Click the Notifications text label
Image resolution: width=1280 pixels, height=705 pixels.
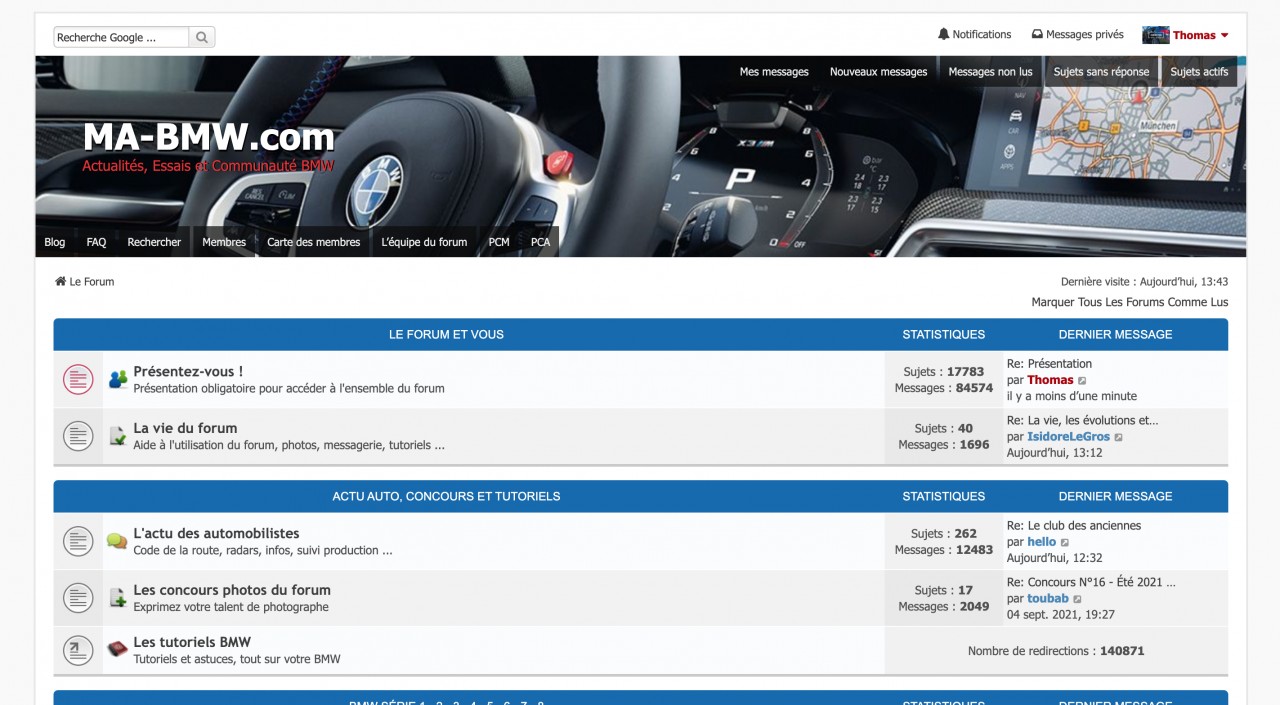pos(982,34)
